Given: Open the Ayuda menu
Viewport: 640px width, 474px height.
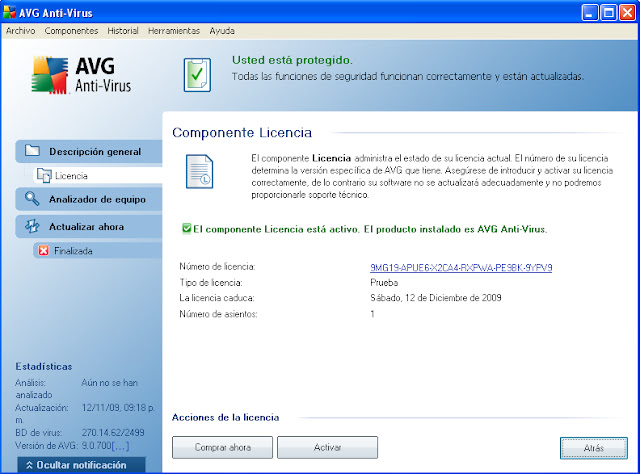Looking at the screenshot, I should 222,31.
